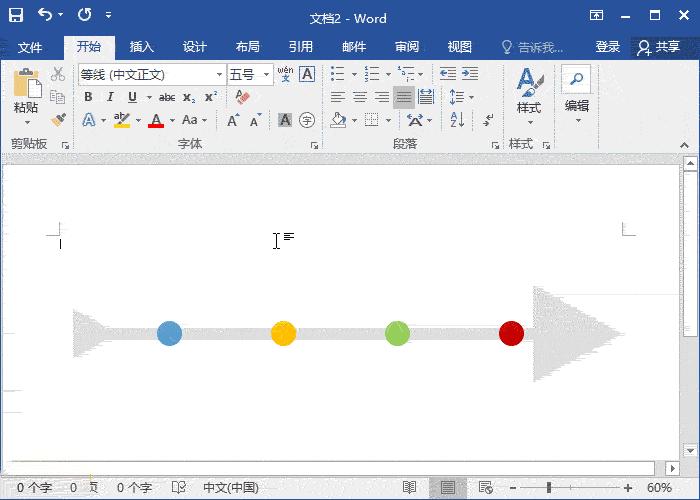
Task: Click the 登录 sign-in link
Action: tap(608, 47)
